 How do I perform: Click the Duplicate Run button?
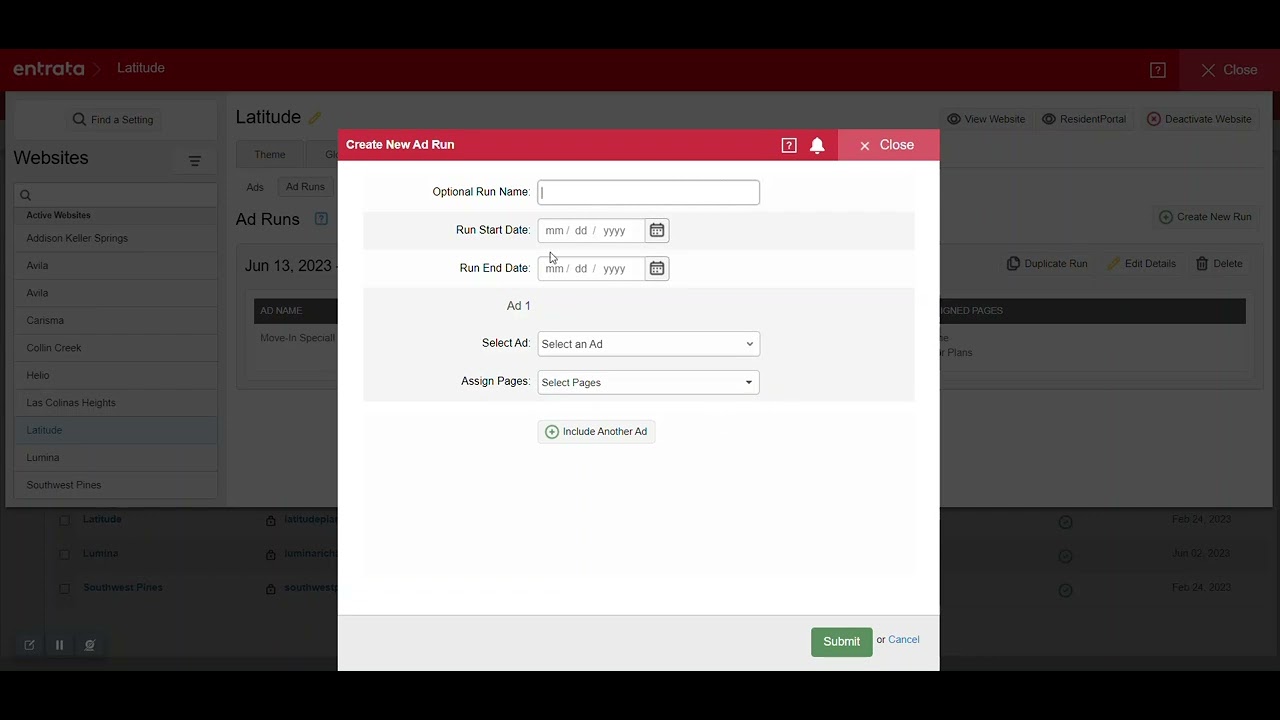point(1047,263)
